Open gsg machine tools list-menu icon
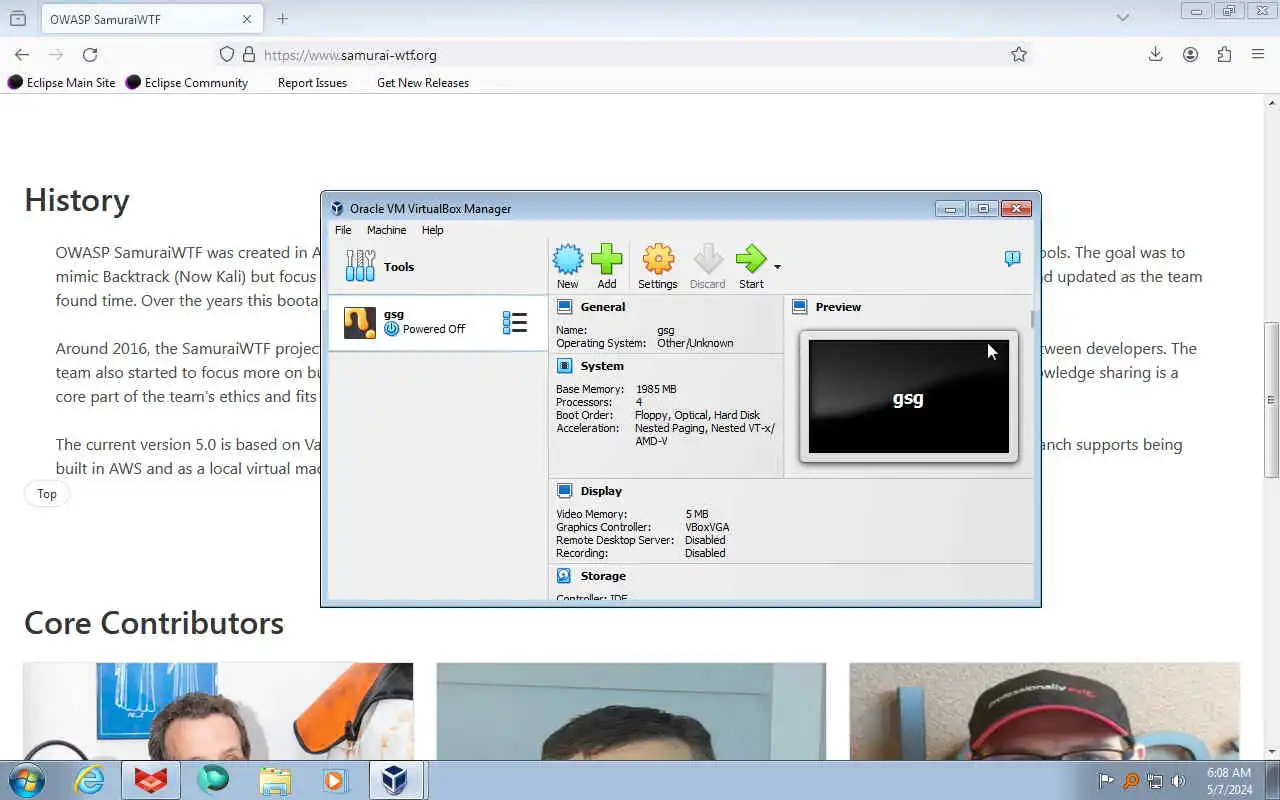This screenshot has width=1280, height=800. (515, 322)
